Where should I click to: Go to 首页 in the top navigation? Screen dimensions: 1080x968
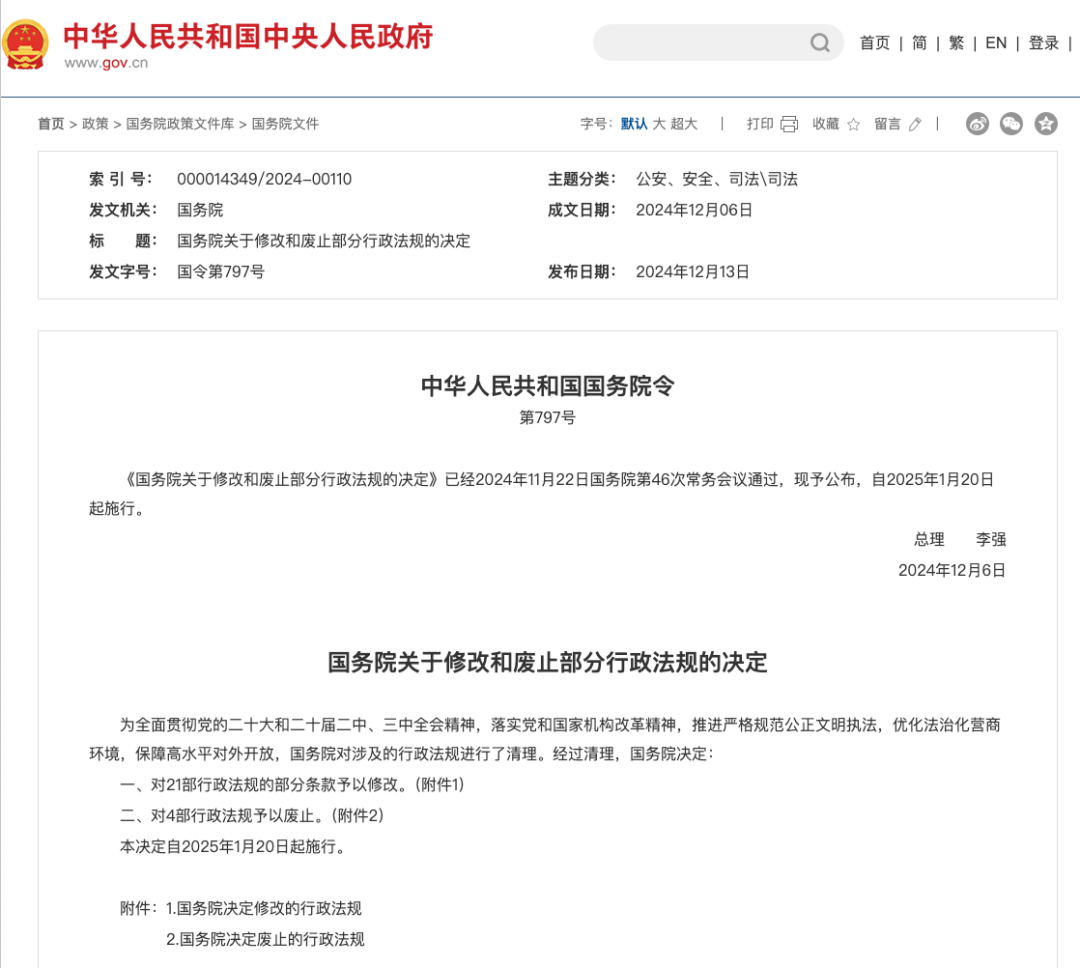click(875, 43)
